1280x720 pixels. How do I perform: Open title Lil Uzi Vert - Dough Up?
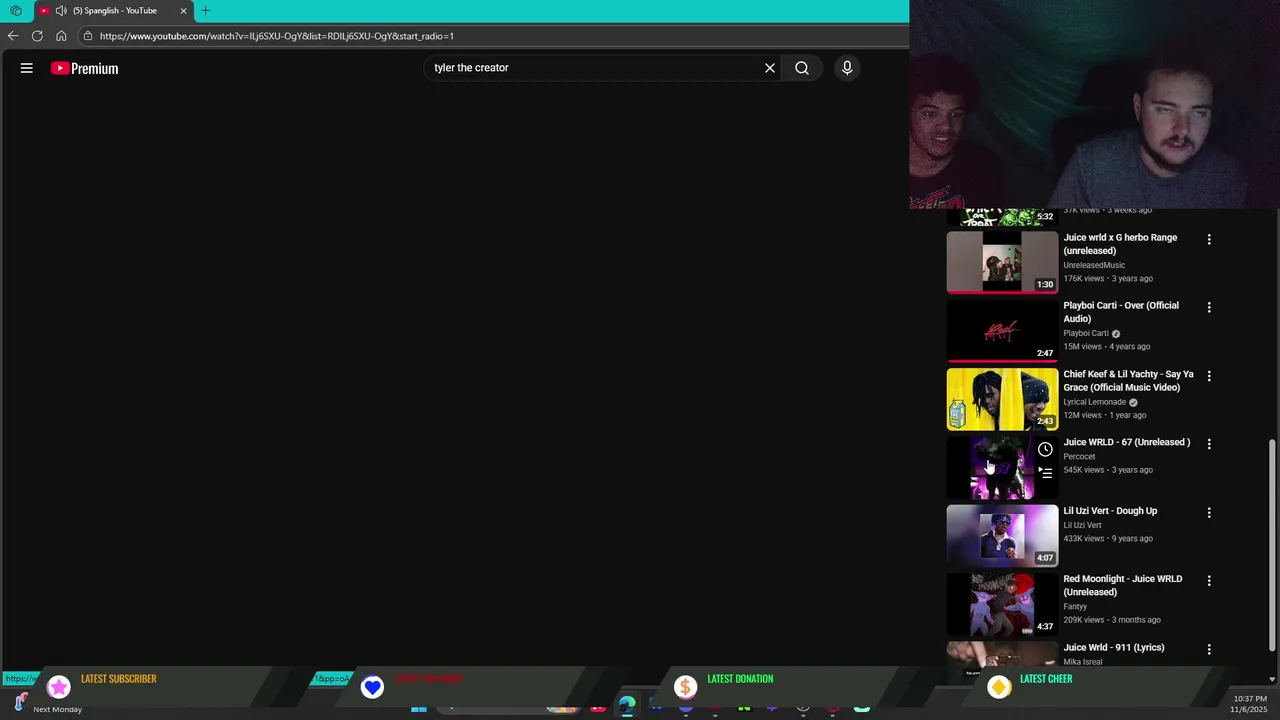click(x=1110, y=511)
